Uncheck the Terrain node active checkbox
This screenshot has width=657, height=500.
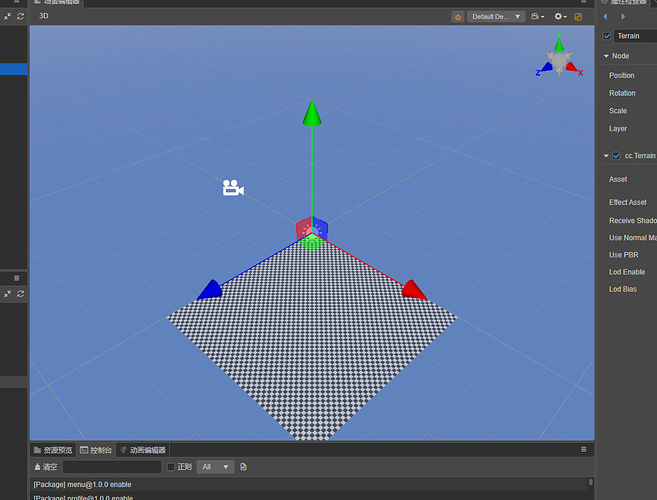click(606, 36)
